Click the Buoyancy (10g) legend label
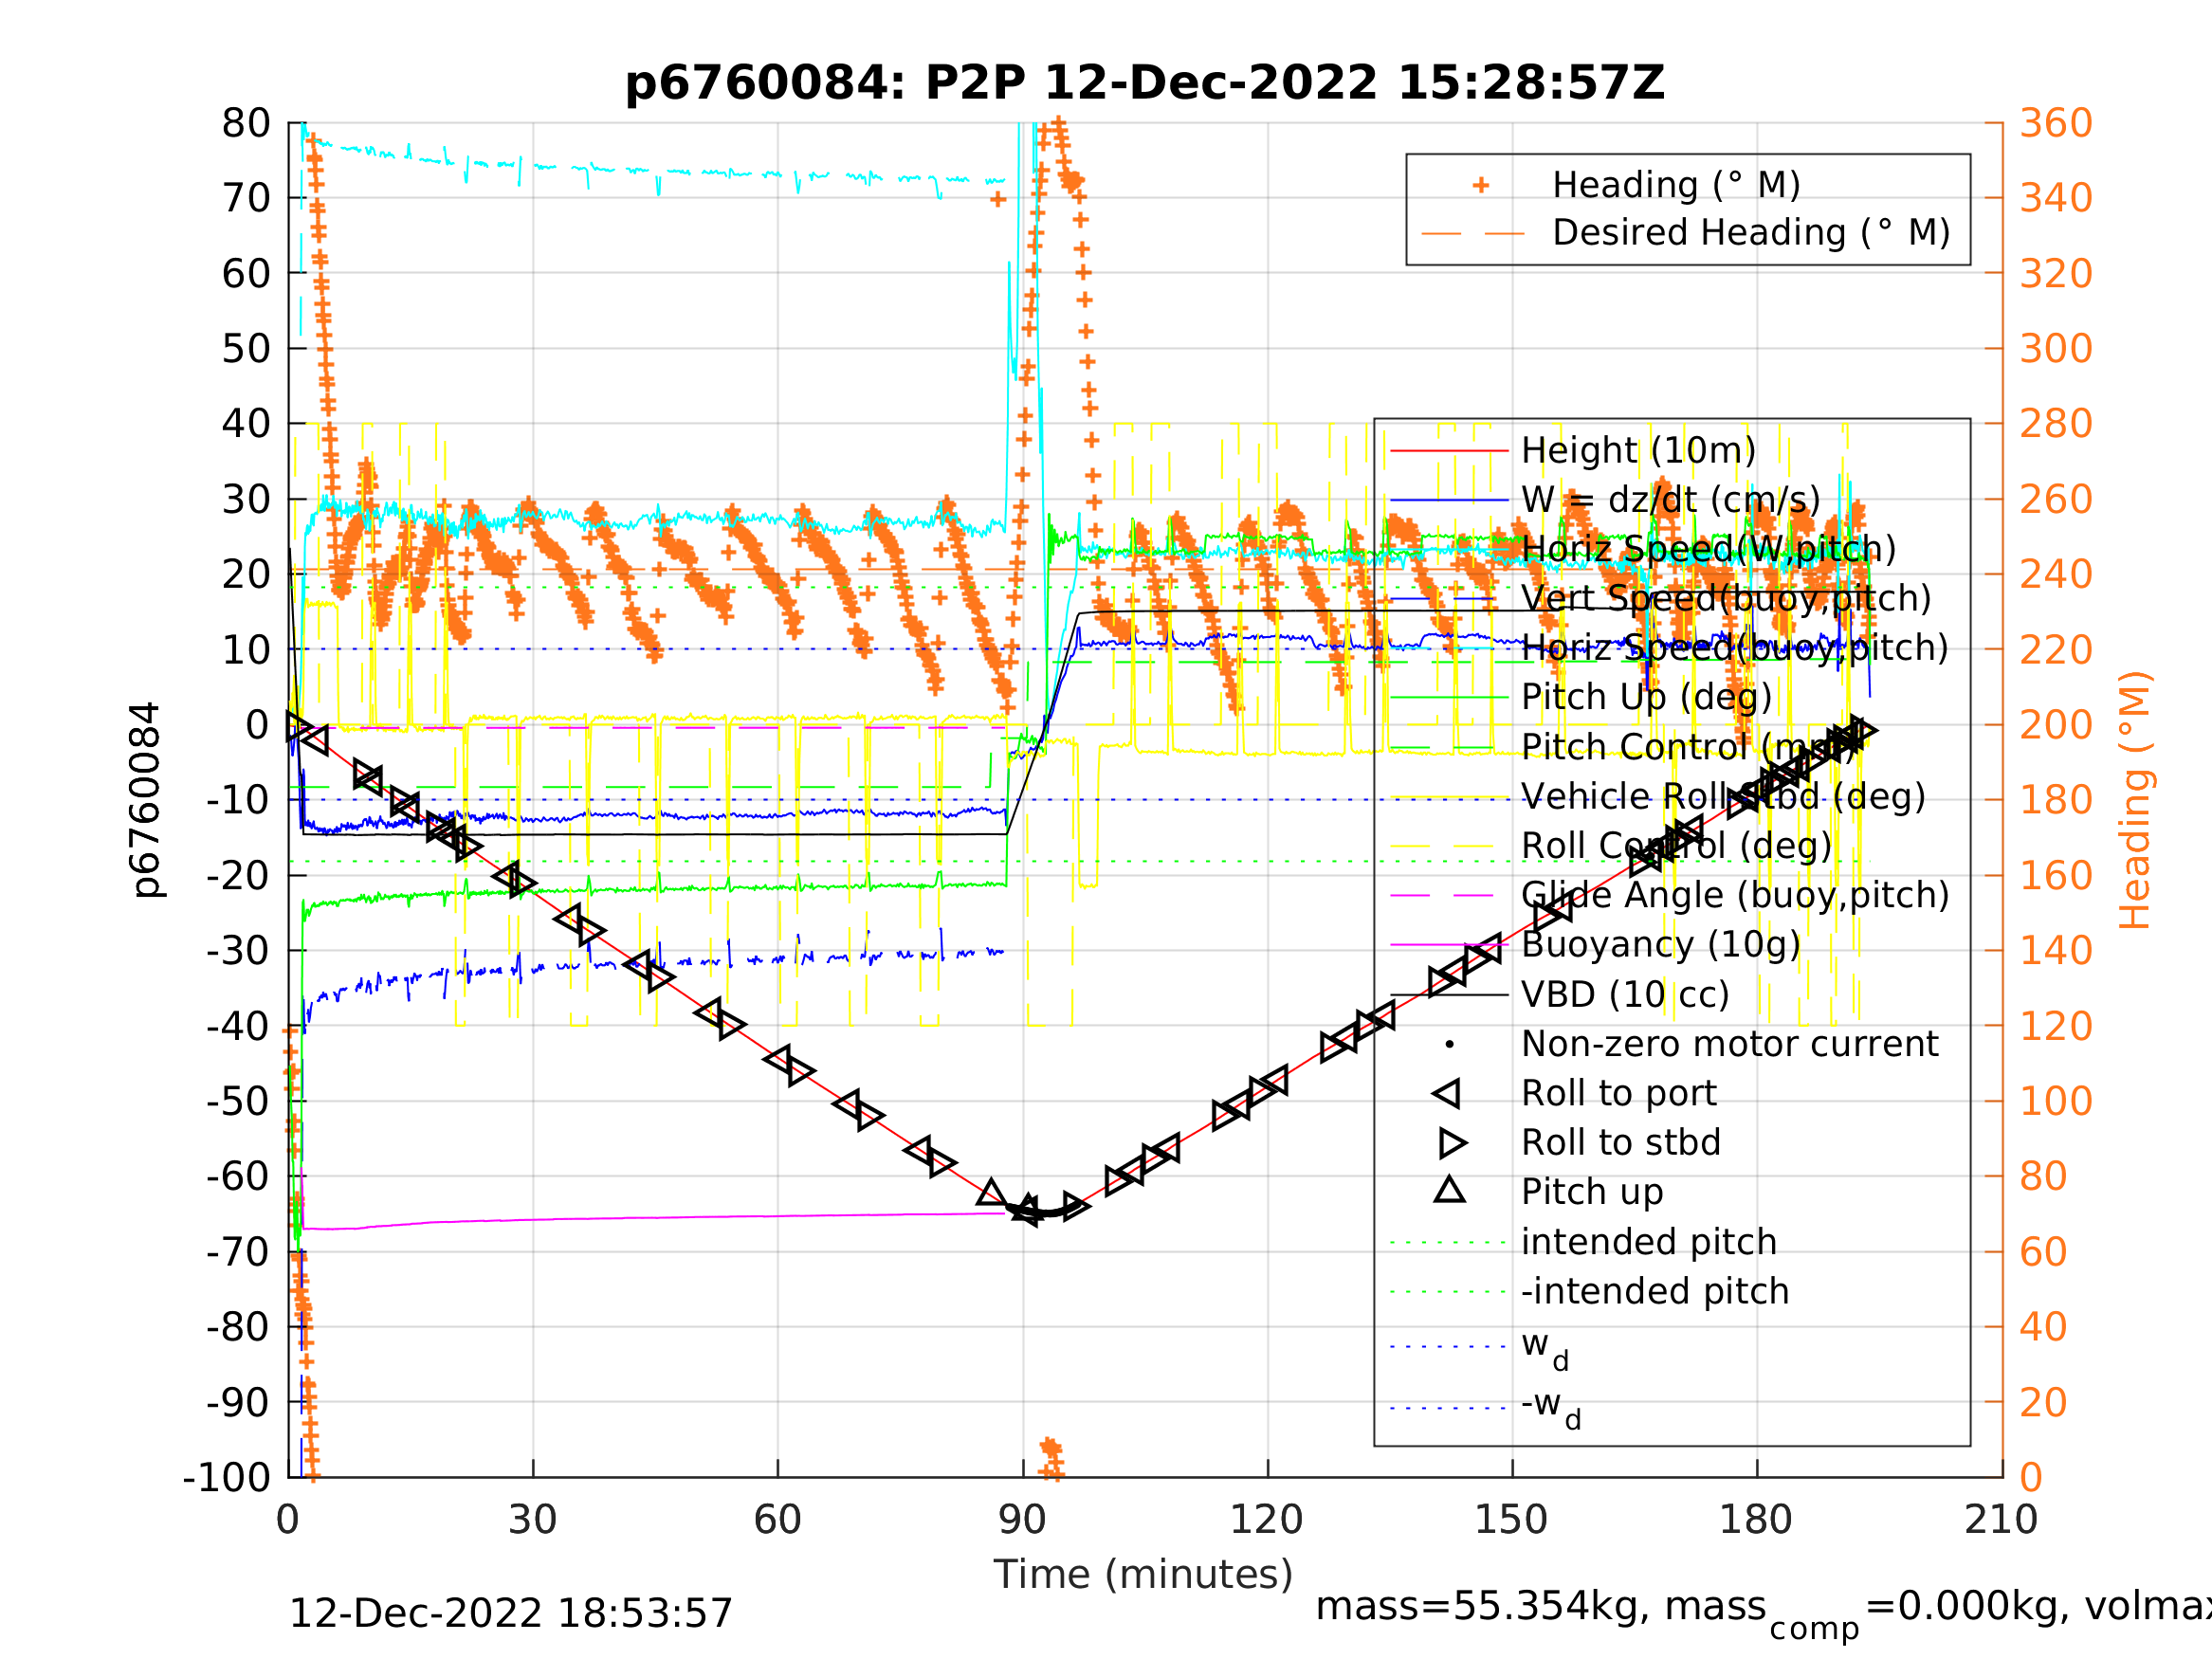The width and height of the screenshot is (2212, 1659). pos(1660,945)
